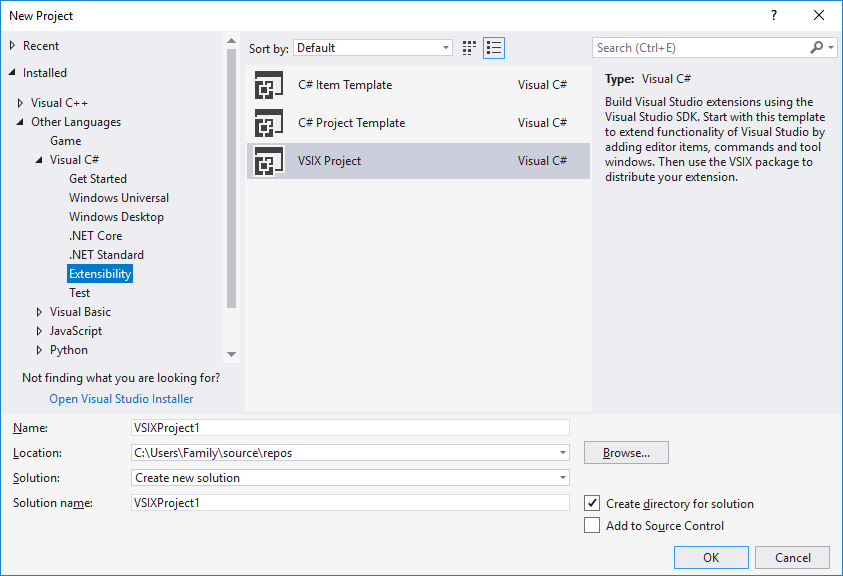Image resolution: width=843 pixels, height=576 pixels.
Task: Expand the Visual C++ node
Action: pos(20,103)
